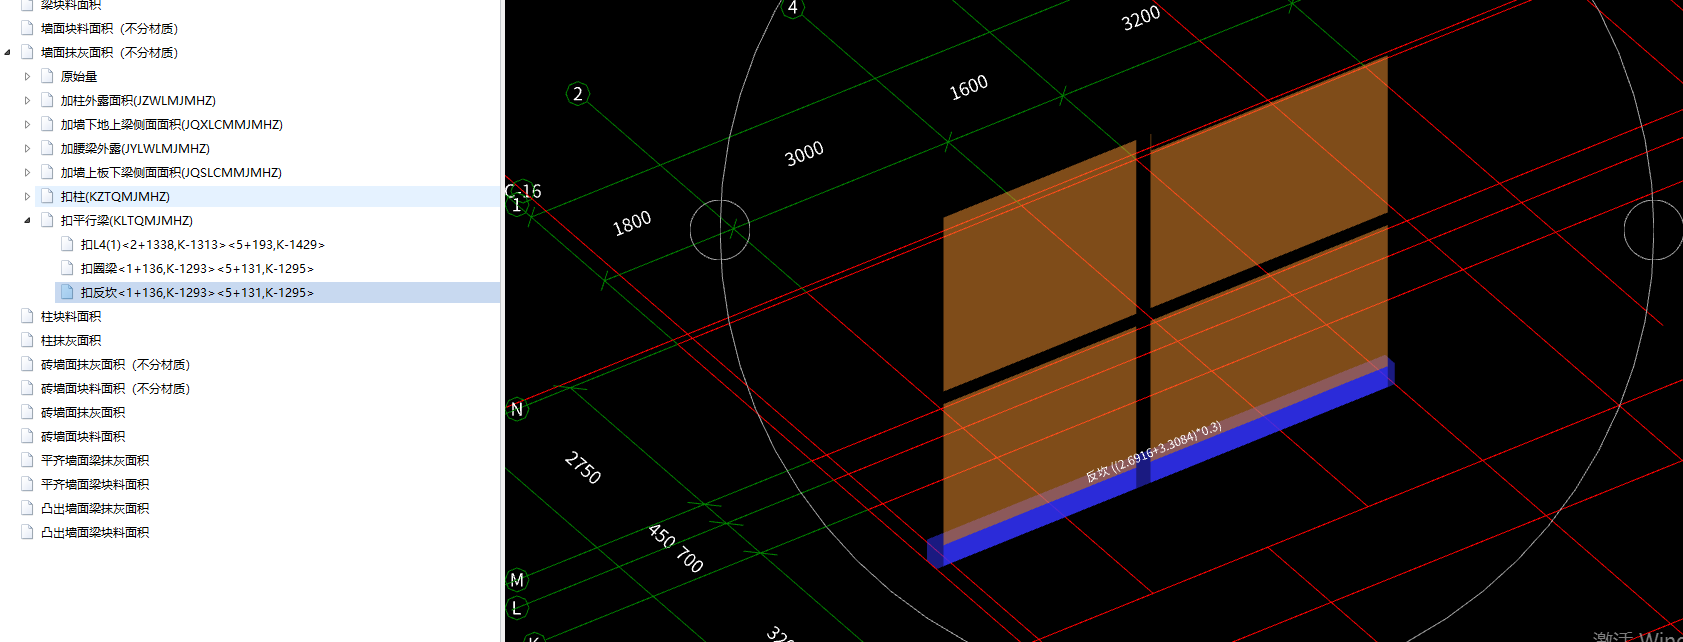Image resolution: width=1683 pixels, height=642 pixels.
Task: Click axis bubble M in viewport
Action: pyautogui.click(x=517, y=580)
